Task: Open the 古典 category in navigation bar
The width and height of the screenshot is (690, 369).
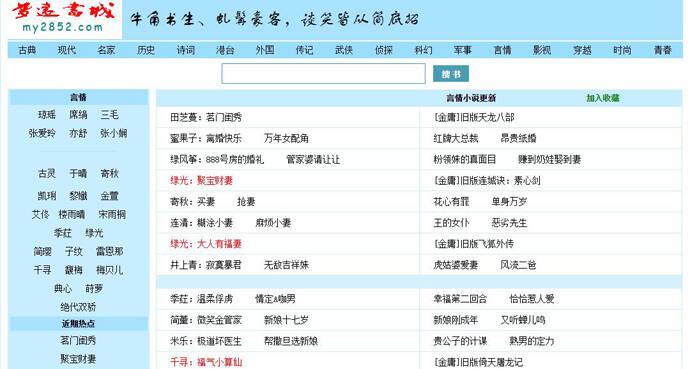Action: 27,50
